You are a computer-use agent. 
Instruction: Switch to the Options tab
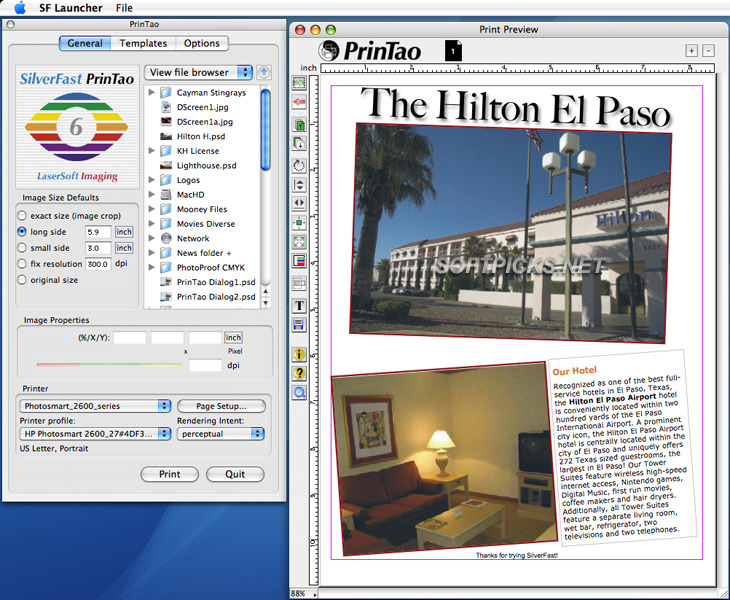pyautogui.click(x=202, y=43)
